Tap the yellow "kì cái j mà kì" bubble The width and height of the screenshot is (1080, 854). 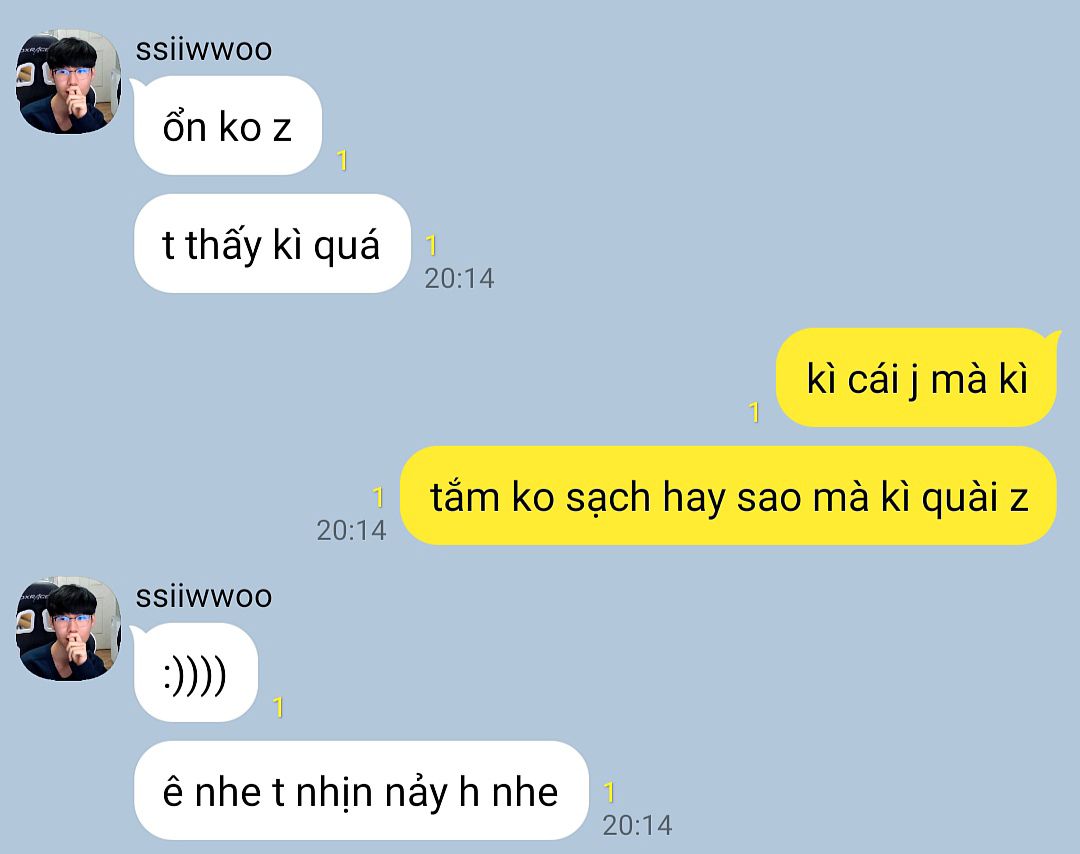click(x=916, y=377)
